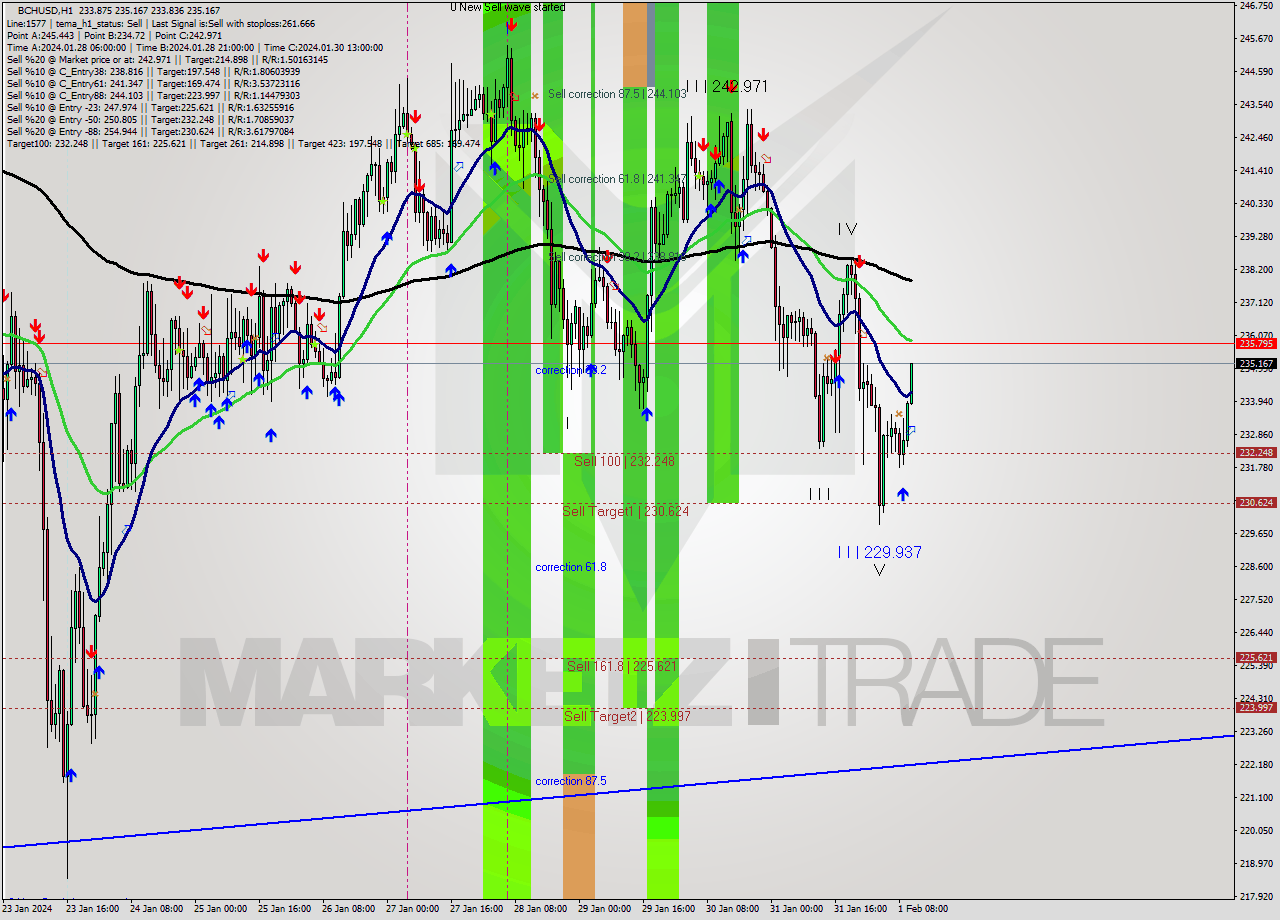Select 'Sell Target1 | 230.624' label
Image resolution: width=1280 pixels, height=920 pixels.
click(x=625, y=511)
